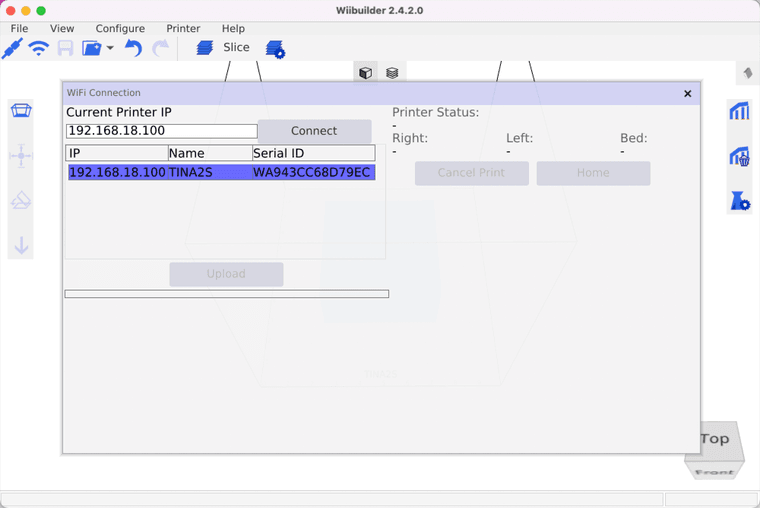Open the flask with gear icon
The width and height of the screenshot is (760, 508).
click(x=739, y=201)
